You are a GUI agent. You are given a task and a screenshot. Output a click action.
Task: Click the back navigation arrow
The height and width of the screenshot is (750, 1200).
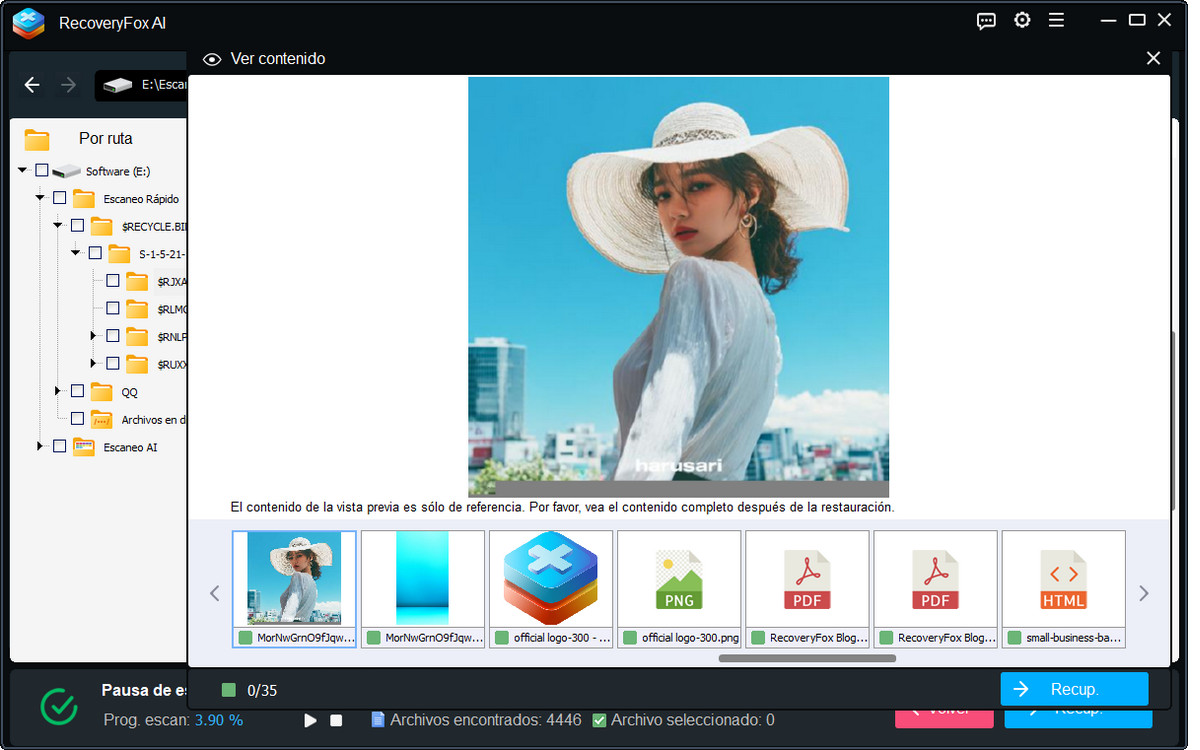[x=31, y=85]
